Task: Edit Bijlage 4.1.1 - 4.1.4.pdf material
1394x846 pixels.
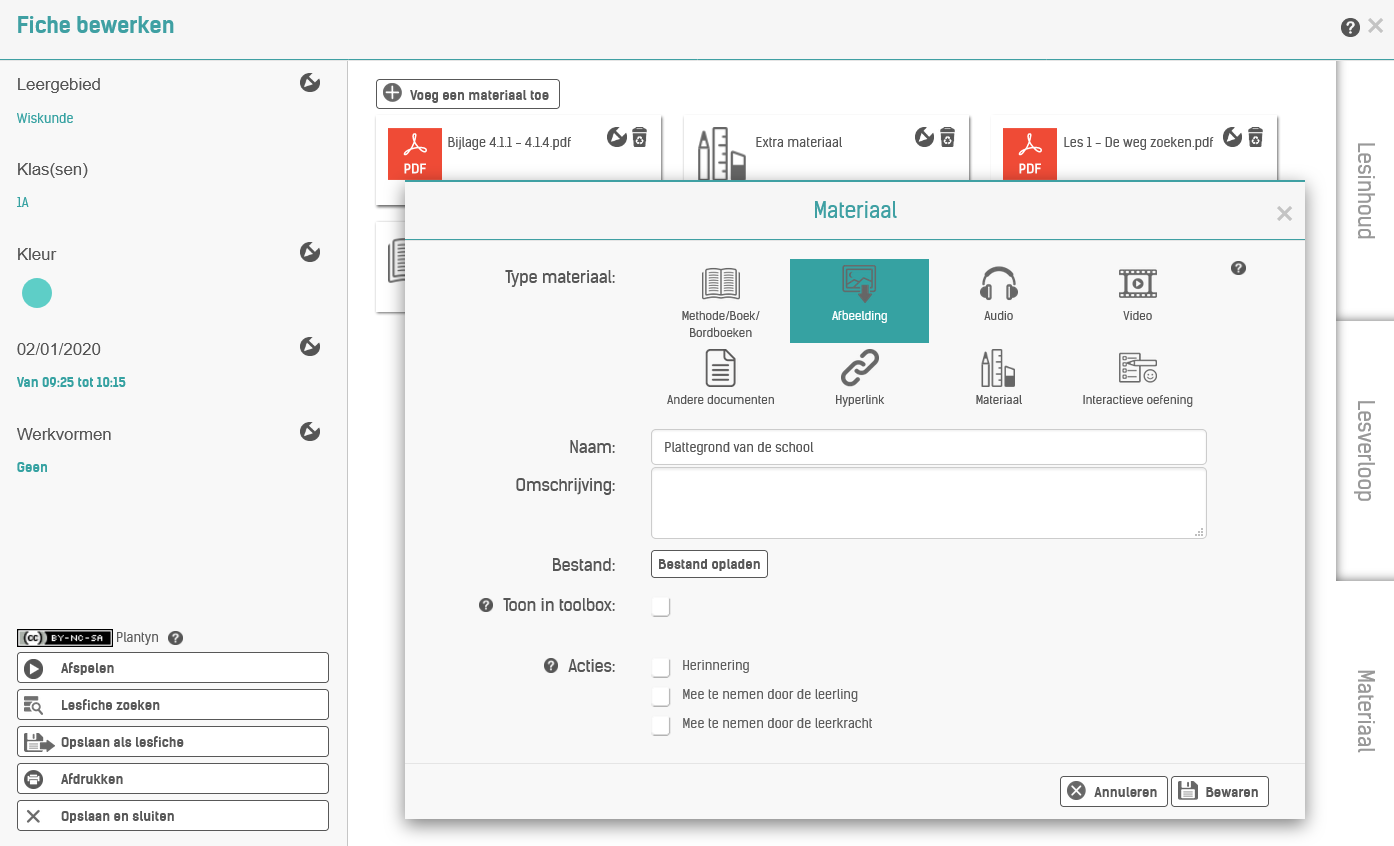Action: (x=617, y=137)
